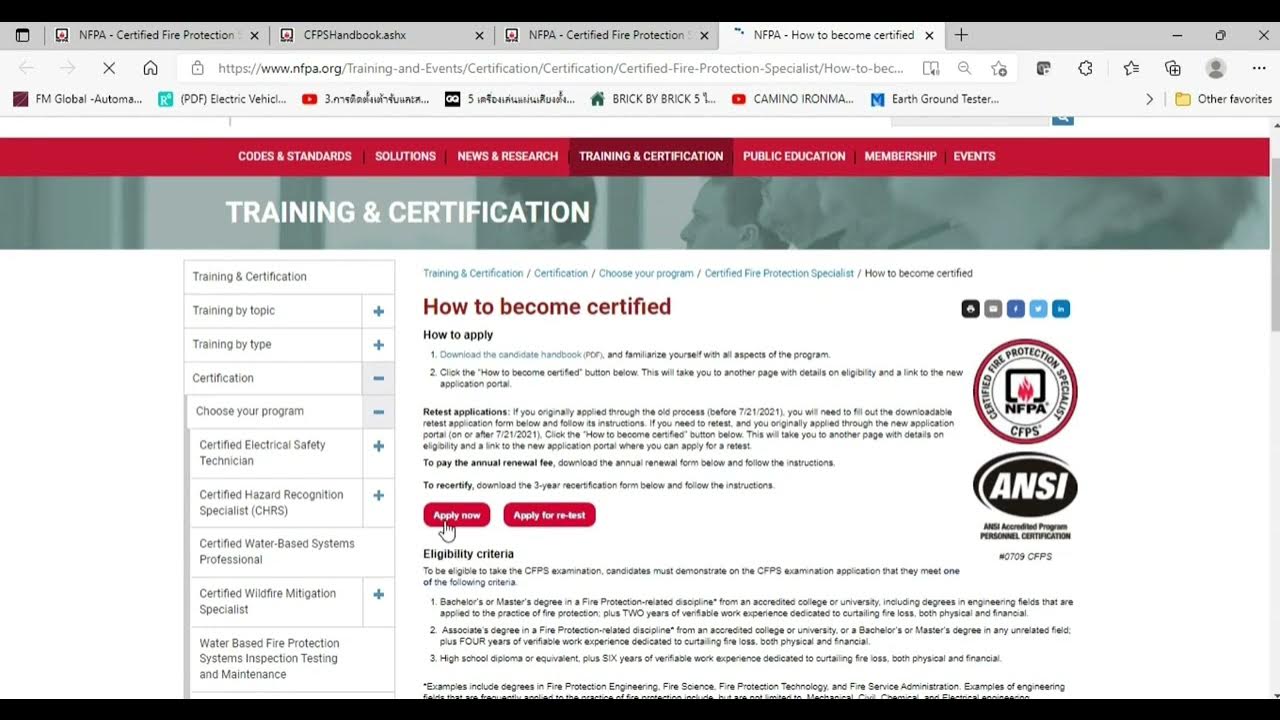Go to Certified Fire Protection Specialist breadcrumb
Screen dimensions: 1280x720
(779, 273)
